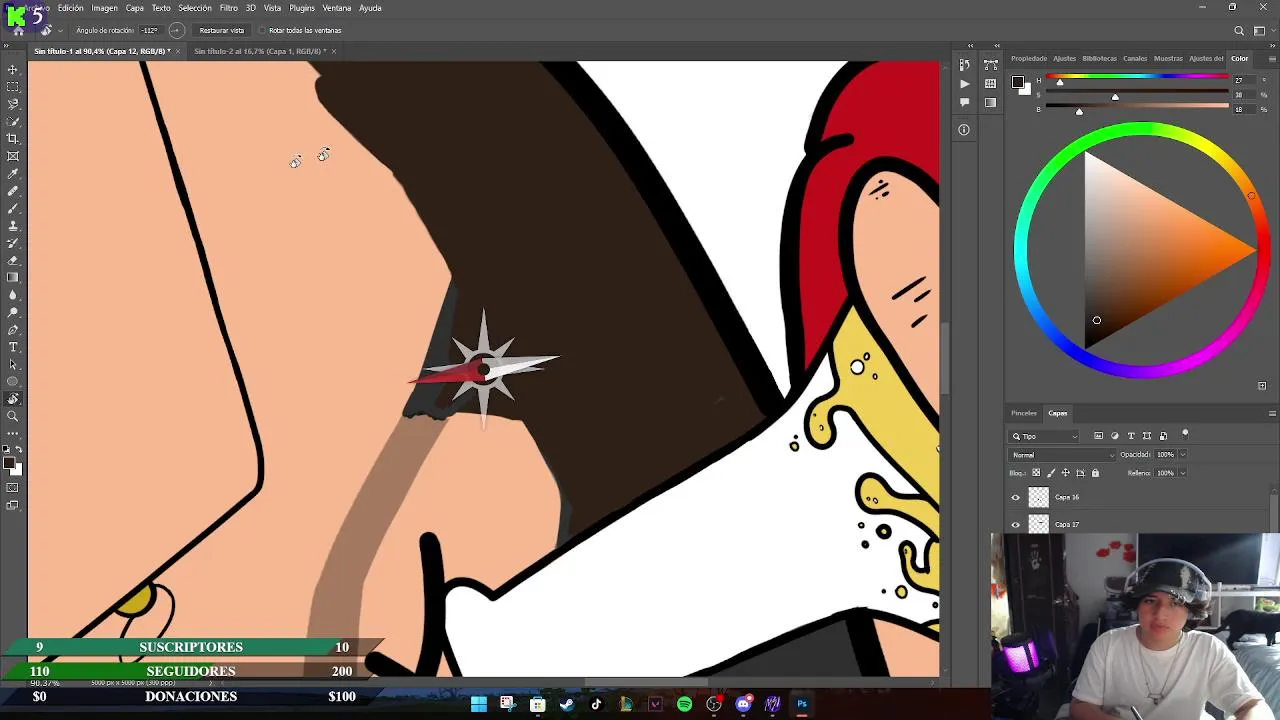Open the blend mode Normal dropdown

click(x=1062, y=455)
